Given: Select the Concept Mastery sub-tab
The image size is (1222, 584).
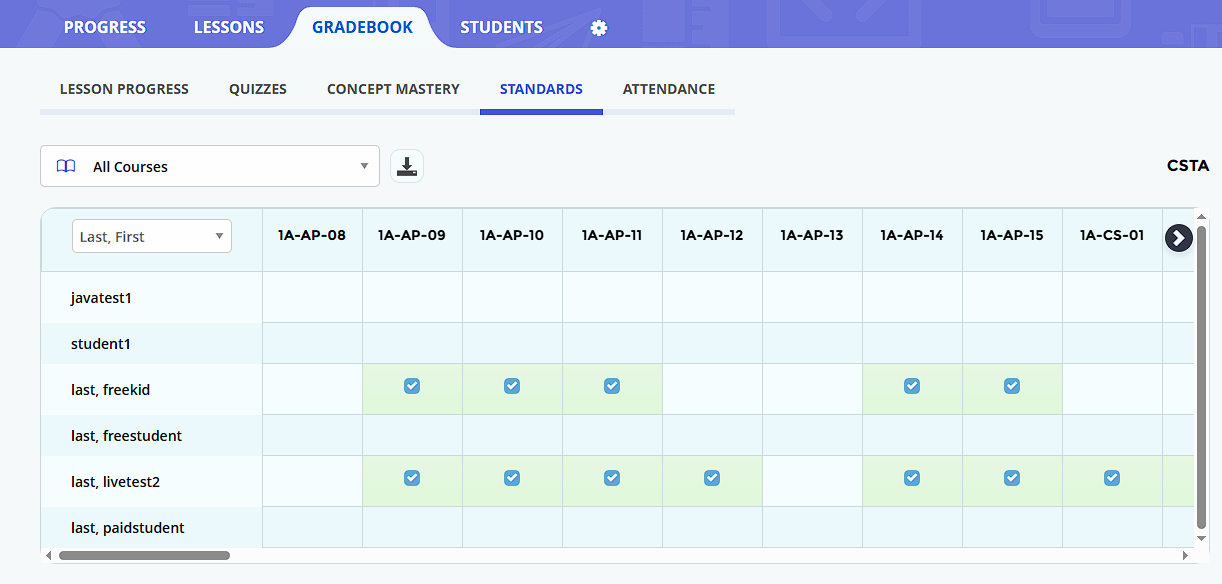Looking at the screenshot, I should point(393,89).
